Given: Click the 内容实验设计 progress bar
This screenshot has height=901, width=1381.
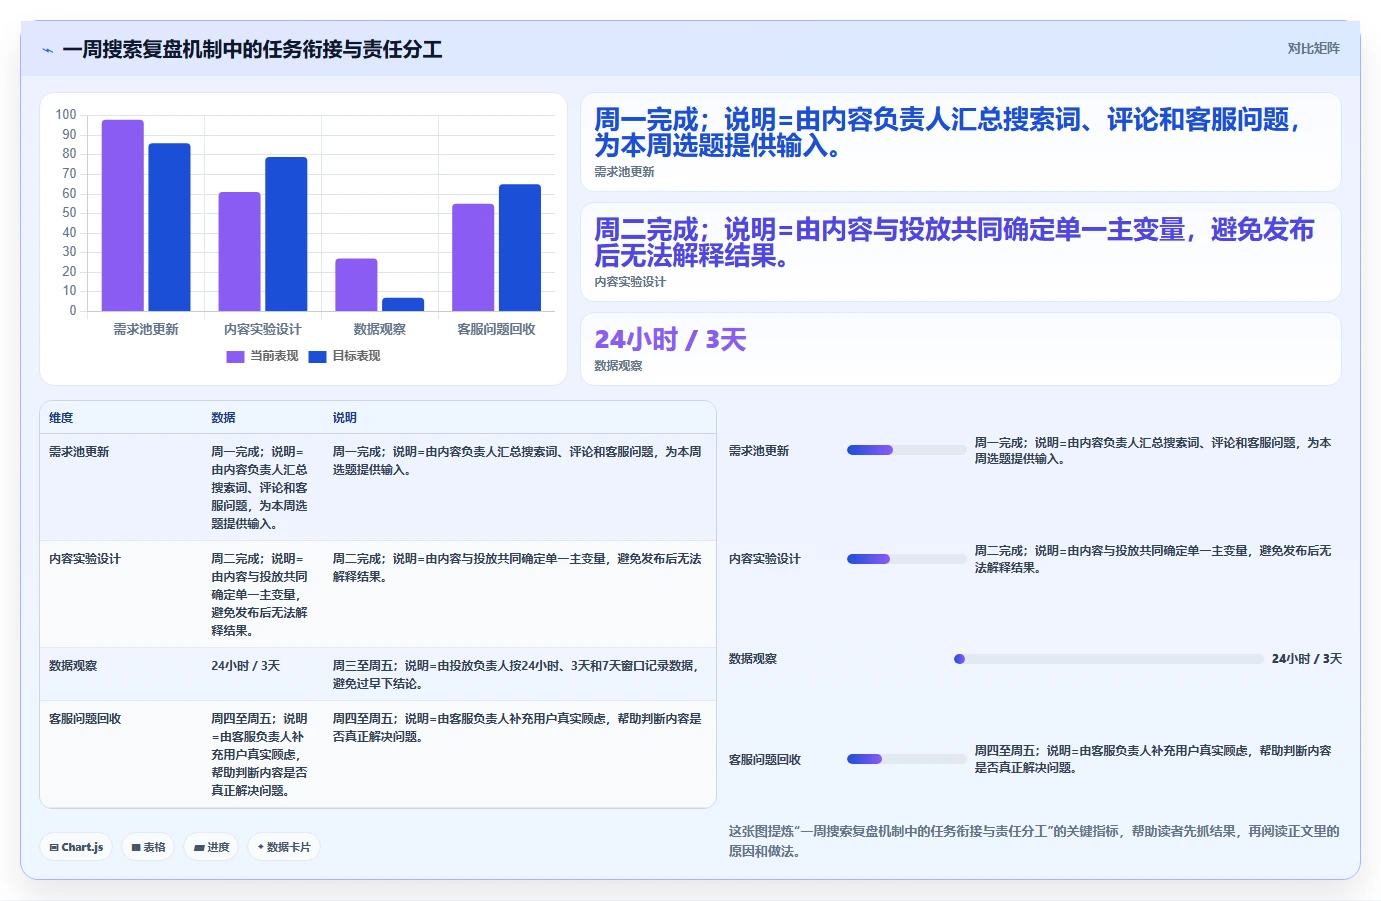Looking at the screenshot, I should (x=906, y=559).
